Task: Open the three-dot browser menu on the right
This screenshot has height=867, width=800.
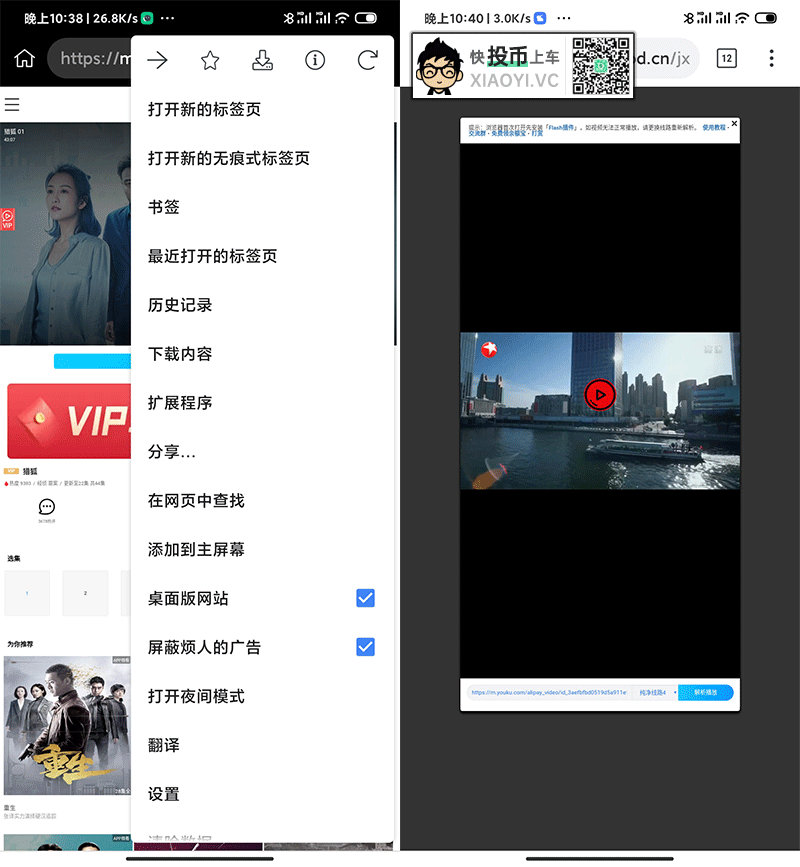Action: point(771,58)
